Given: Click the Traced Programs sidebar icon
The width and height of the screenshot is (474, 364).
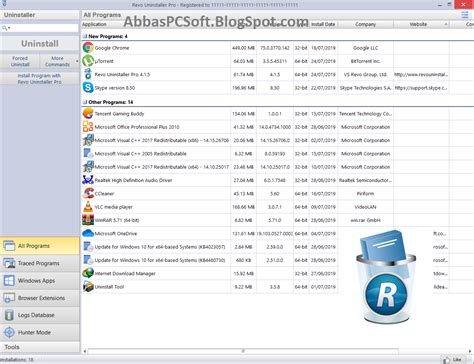Looking at the screenshot, I should pos(9,263).
